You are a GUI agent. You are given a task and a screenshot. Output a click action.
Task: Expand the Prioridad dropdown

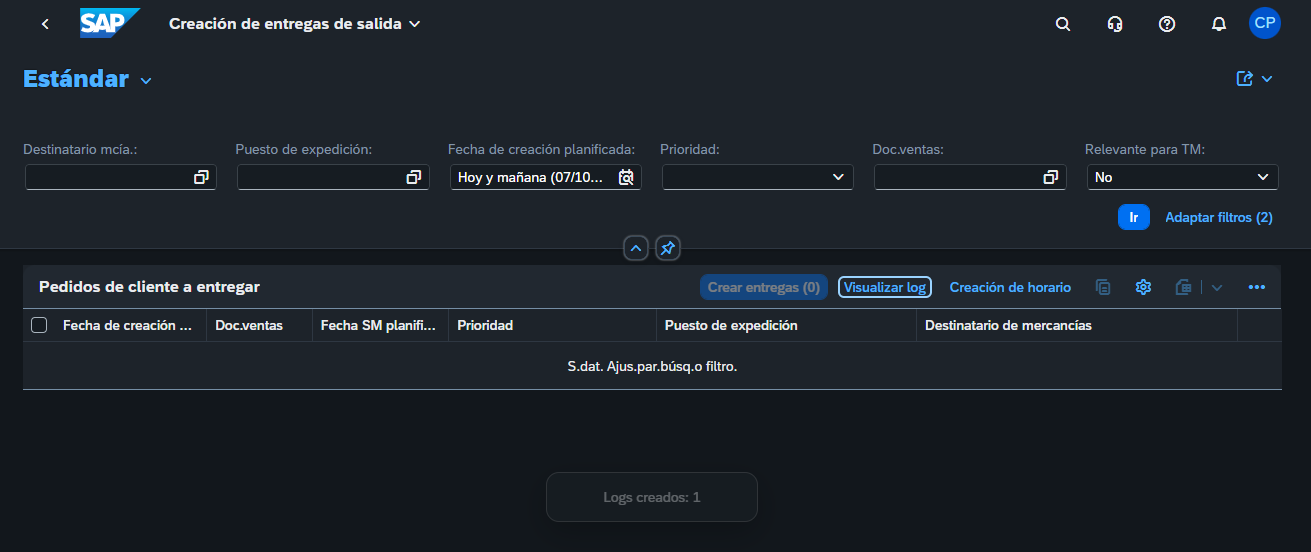pos(838,177)
